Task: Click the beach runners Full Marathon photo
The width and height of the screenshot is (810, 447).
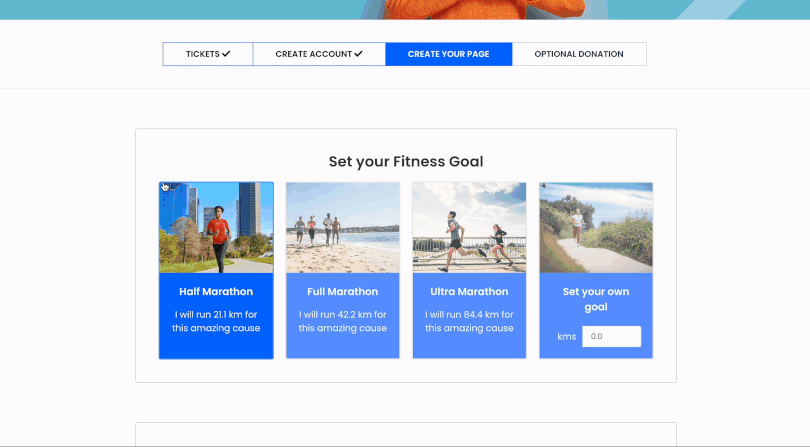Action: click(x=342, y=228)
